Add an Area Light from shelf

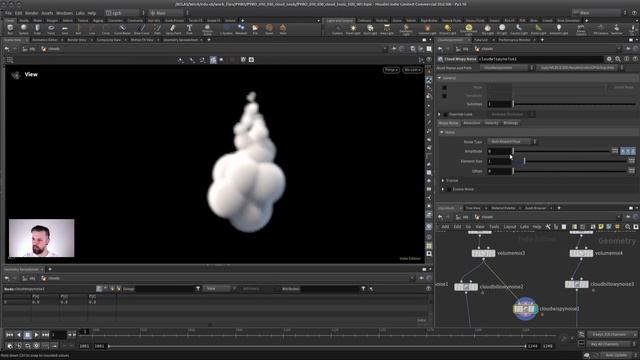(387, 29)
